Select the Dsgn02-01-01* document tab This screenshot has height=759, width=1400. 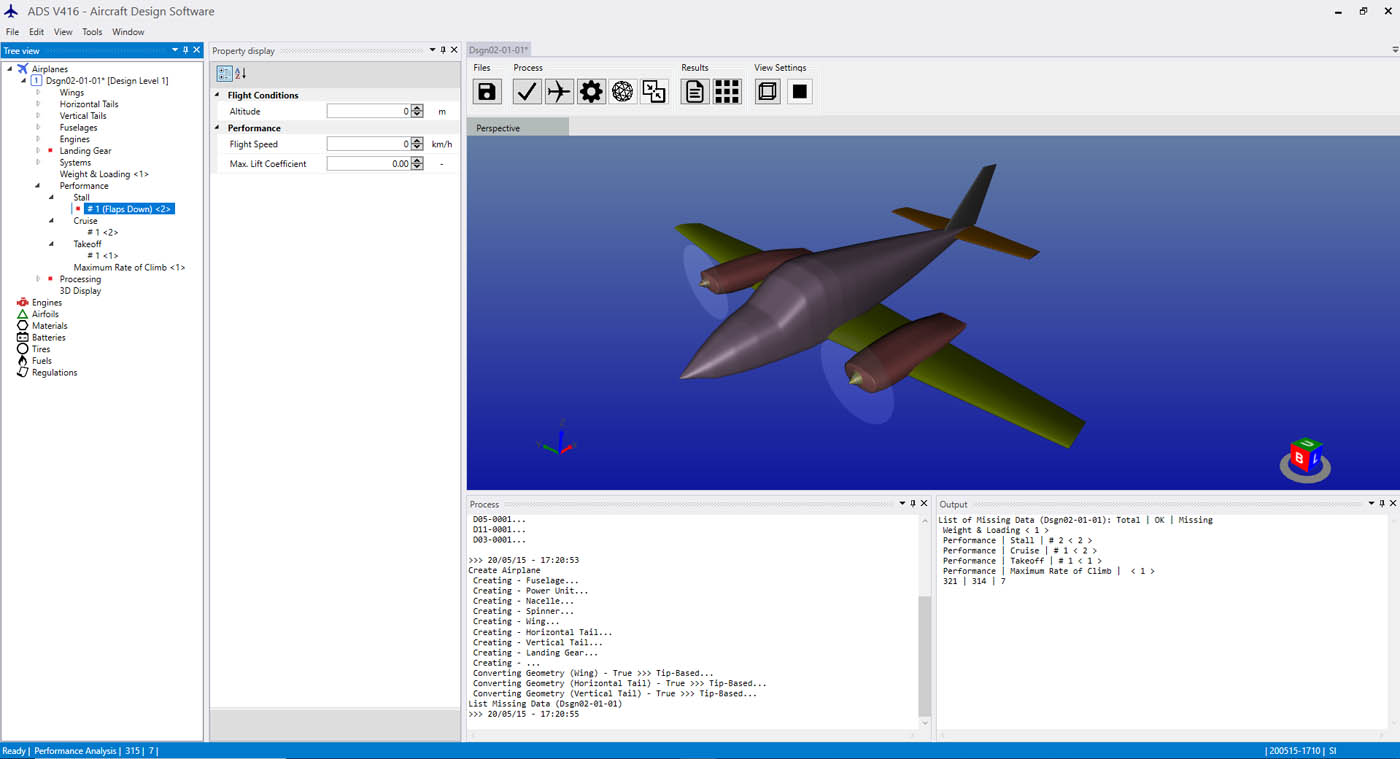(x=499, y=50)
